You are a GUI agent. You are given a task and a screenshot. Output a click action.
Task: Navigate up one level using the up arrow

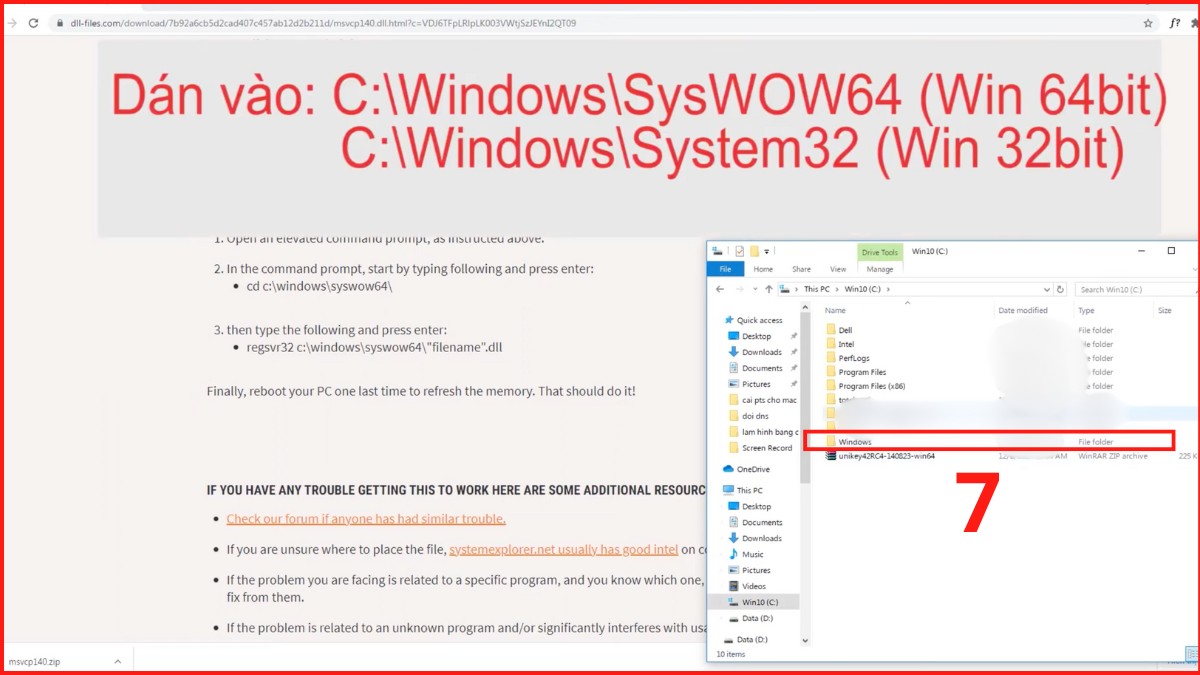[767, 289]
